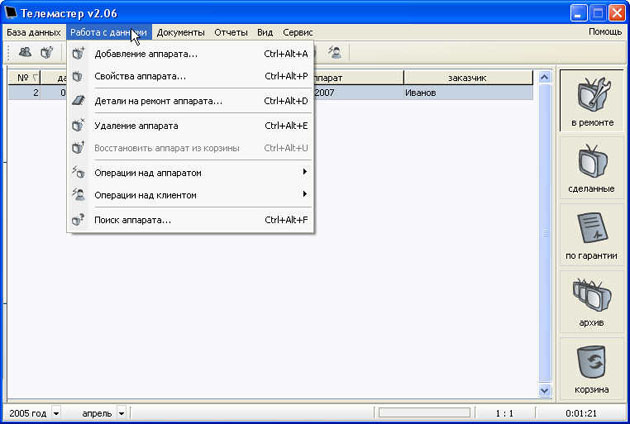The image size is (630, 424).
Task: Click the scroll-down arrow of the table scrollbar
Action: (545, 391)
